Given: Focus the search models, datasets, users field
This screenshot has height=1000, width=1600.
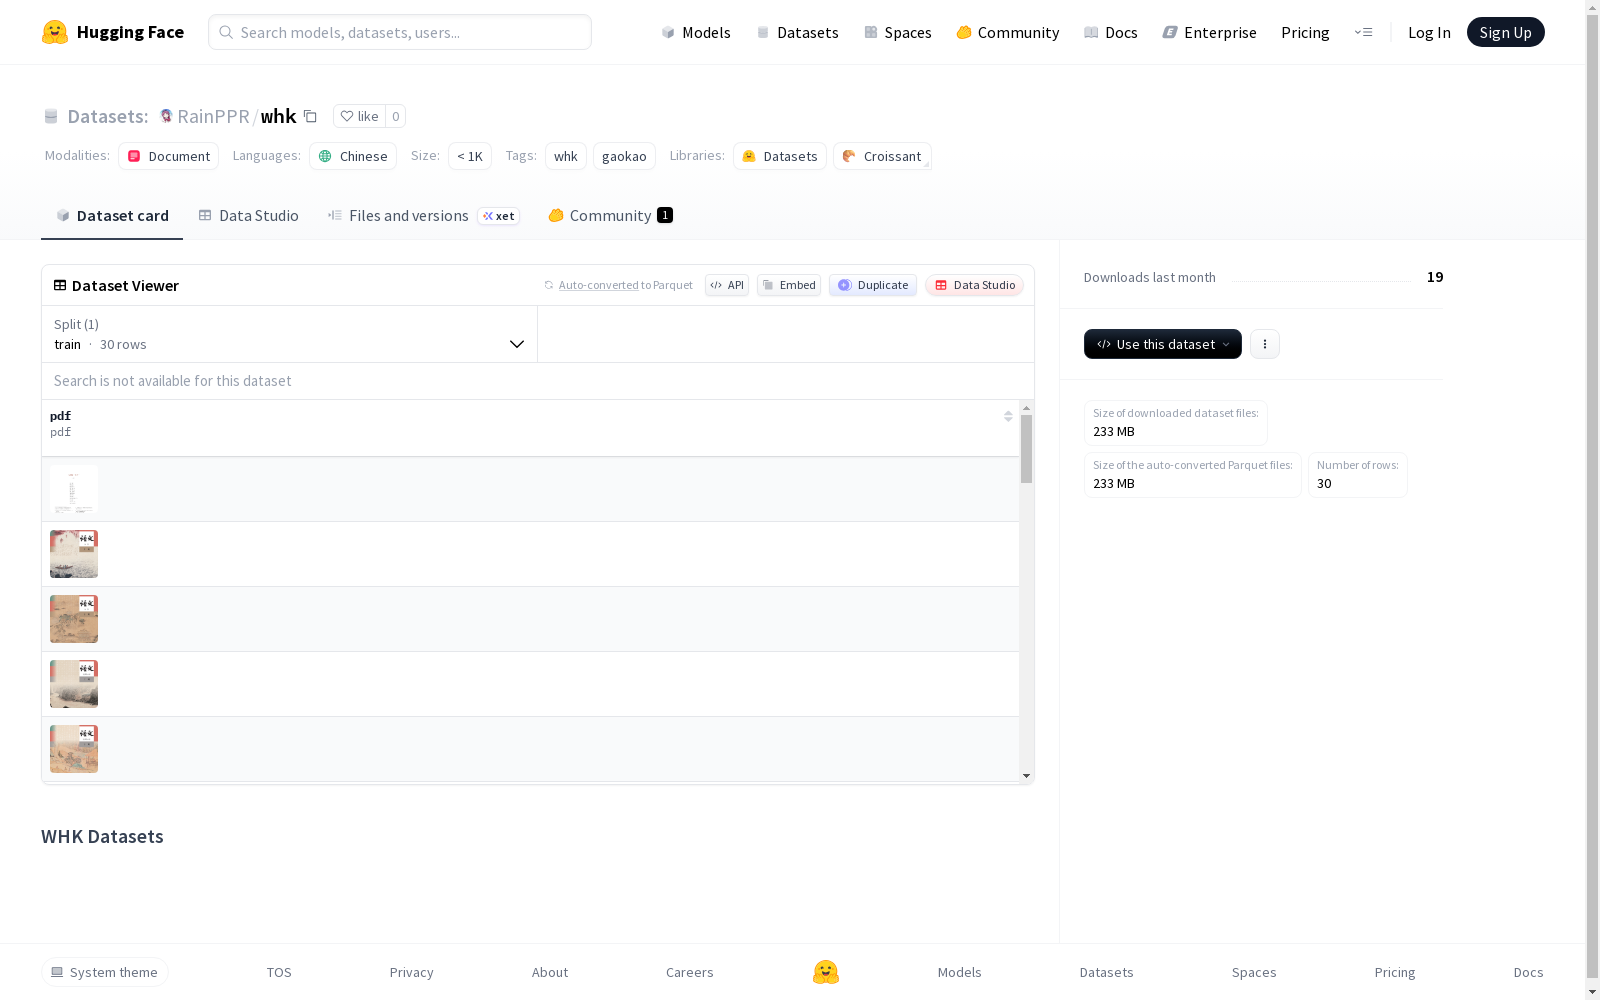Looking at the screenshot, I should (x=400, y=32).
